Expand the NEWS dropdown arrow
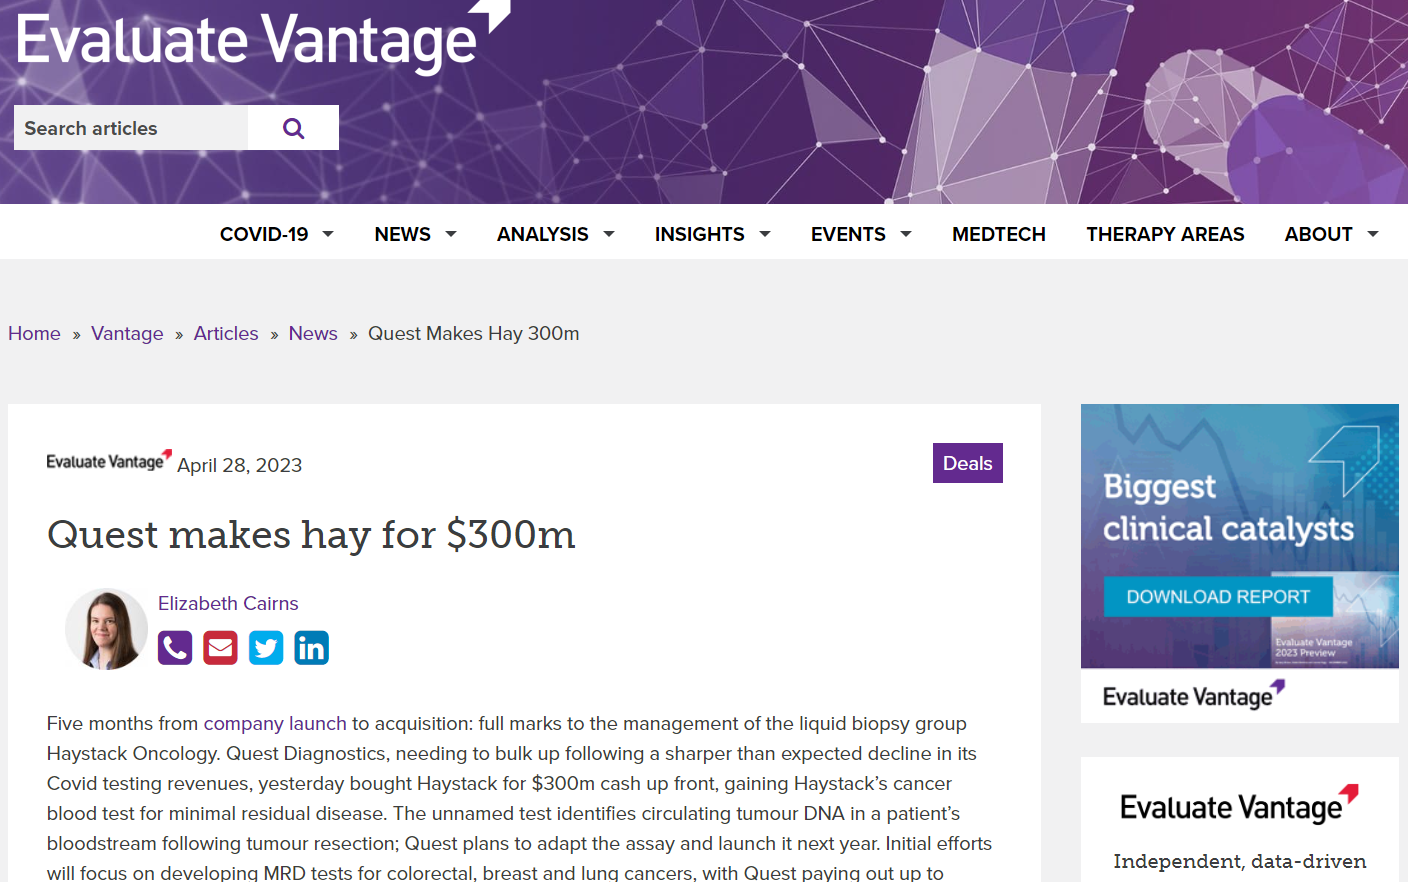 pyautogui.click(x=451, y=234)
